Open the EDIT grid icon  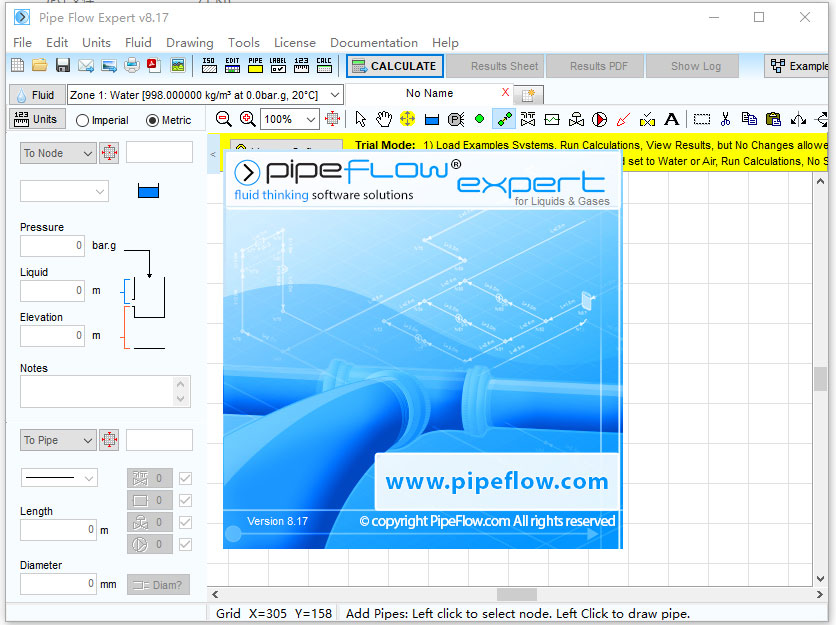pyautogui.click(x=232, y=66)
